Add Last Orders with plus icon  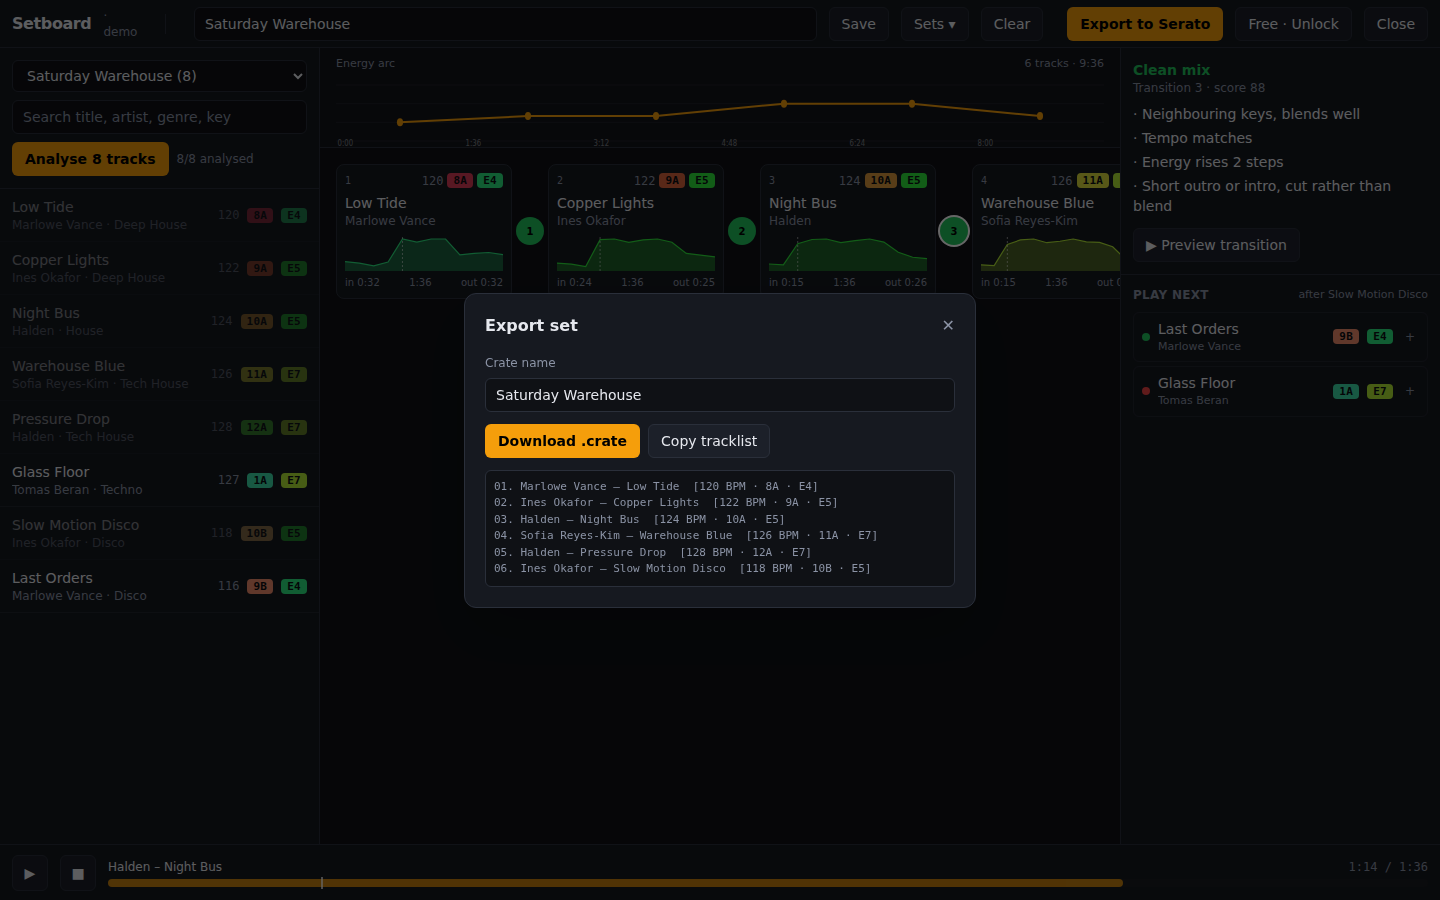[x=1410, y=337]
